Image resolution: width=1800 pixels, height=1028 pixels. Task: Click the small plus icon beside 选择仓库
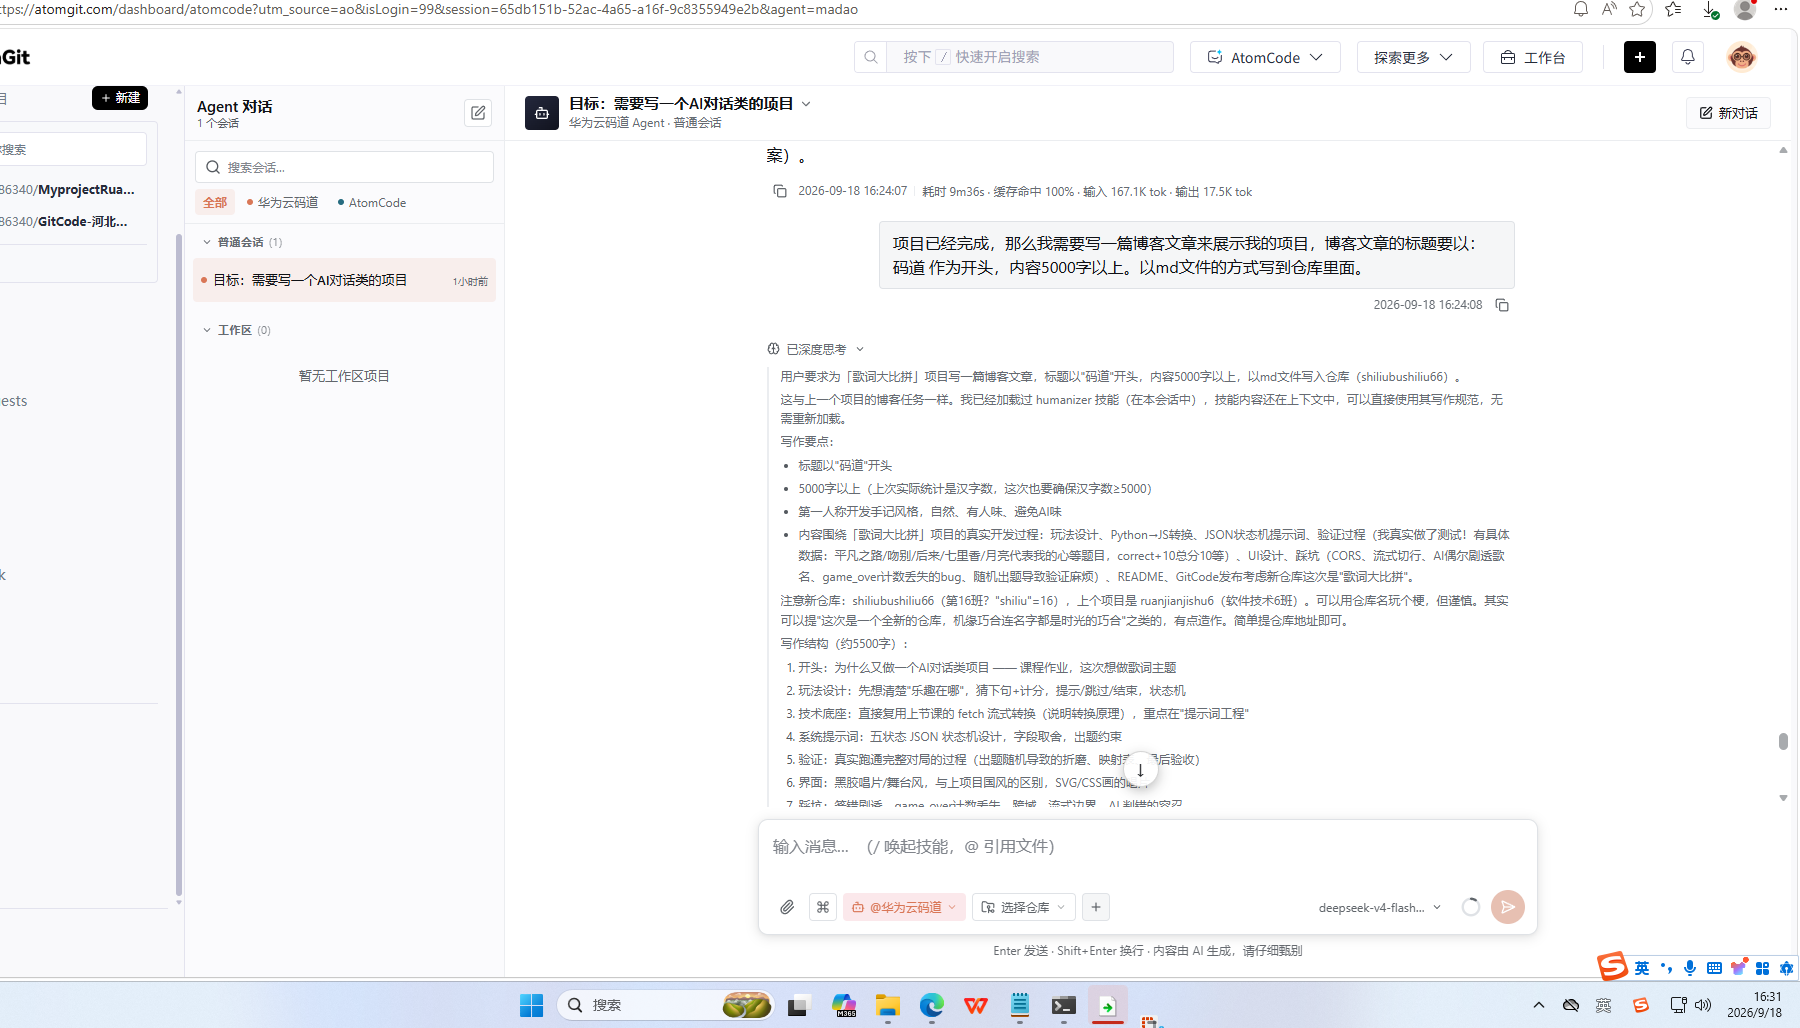pyautogui.click(x=1096, y=907)
